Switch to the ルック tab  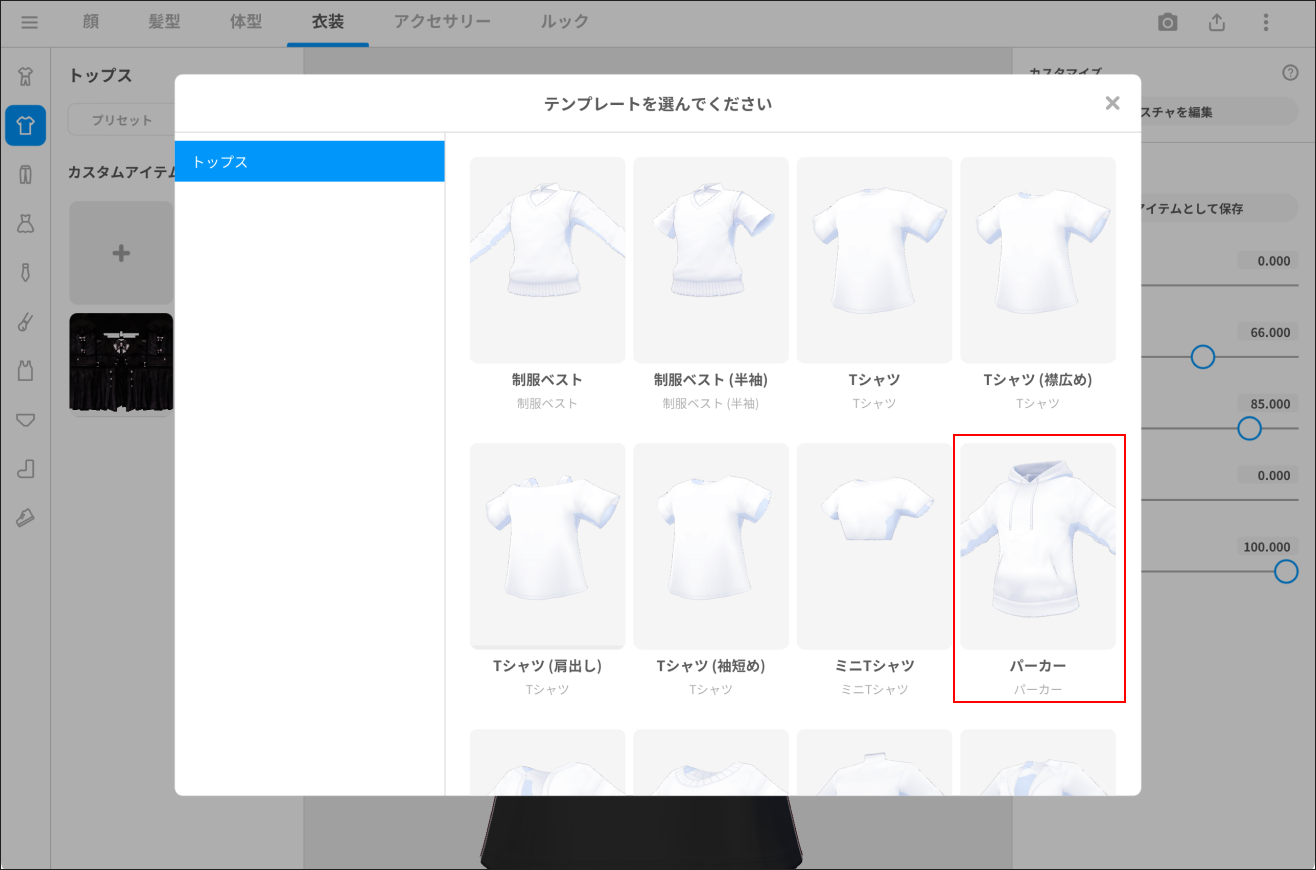[564, 22]
